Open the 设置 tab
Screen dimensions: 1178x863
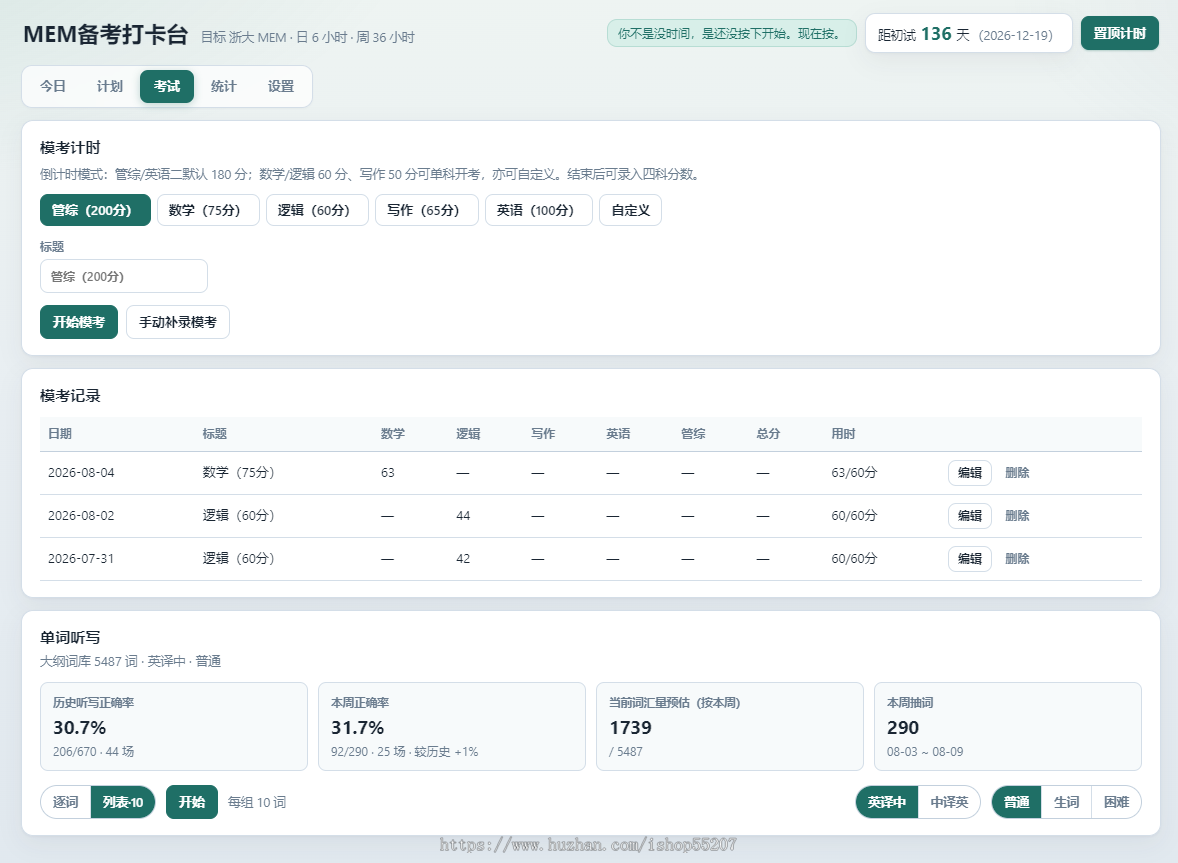coord(281,86)
